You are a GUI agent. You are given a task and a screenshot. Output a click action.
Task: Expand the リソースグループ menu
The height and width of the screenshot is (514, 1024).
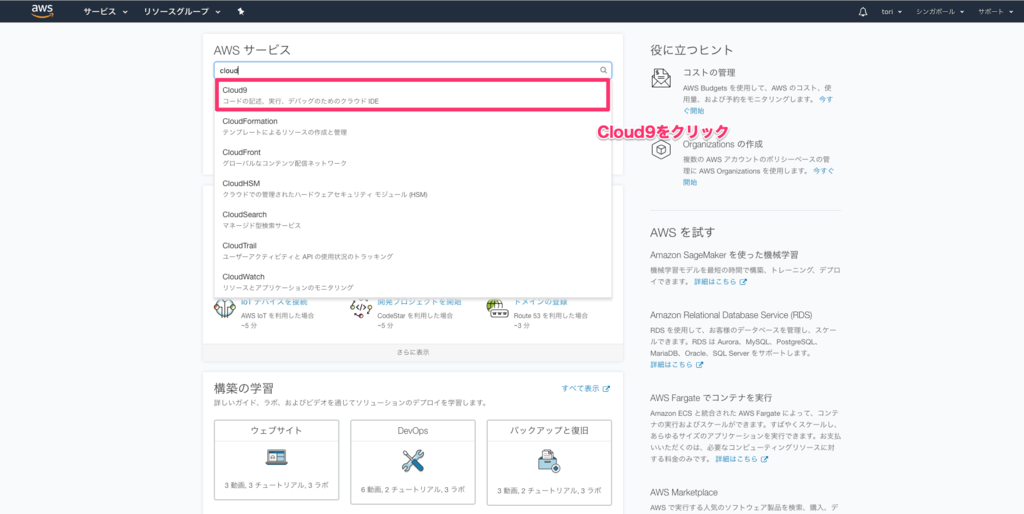pyautogui.click(x=182, y=12)
